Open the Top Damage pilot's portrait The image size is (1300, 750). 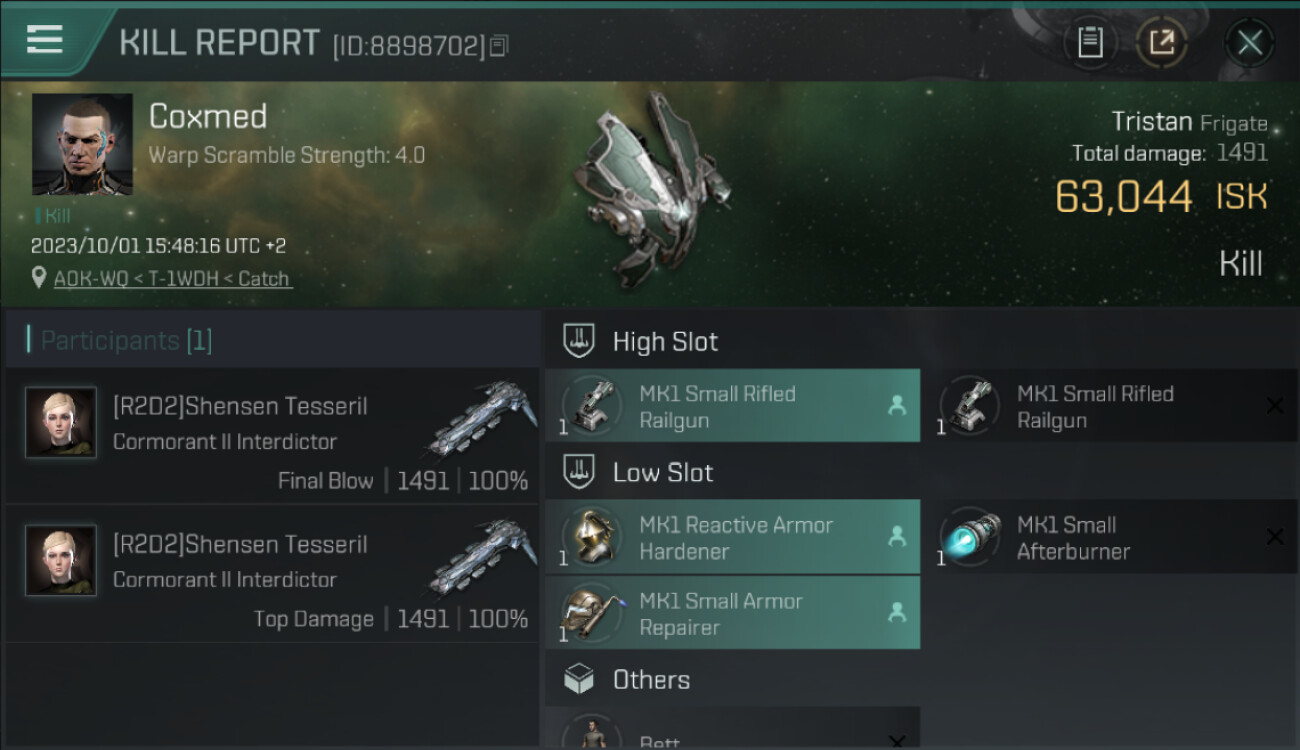click(x=61, y=561)
